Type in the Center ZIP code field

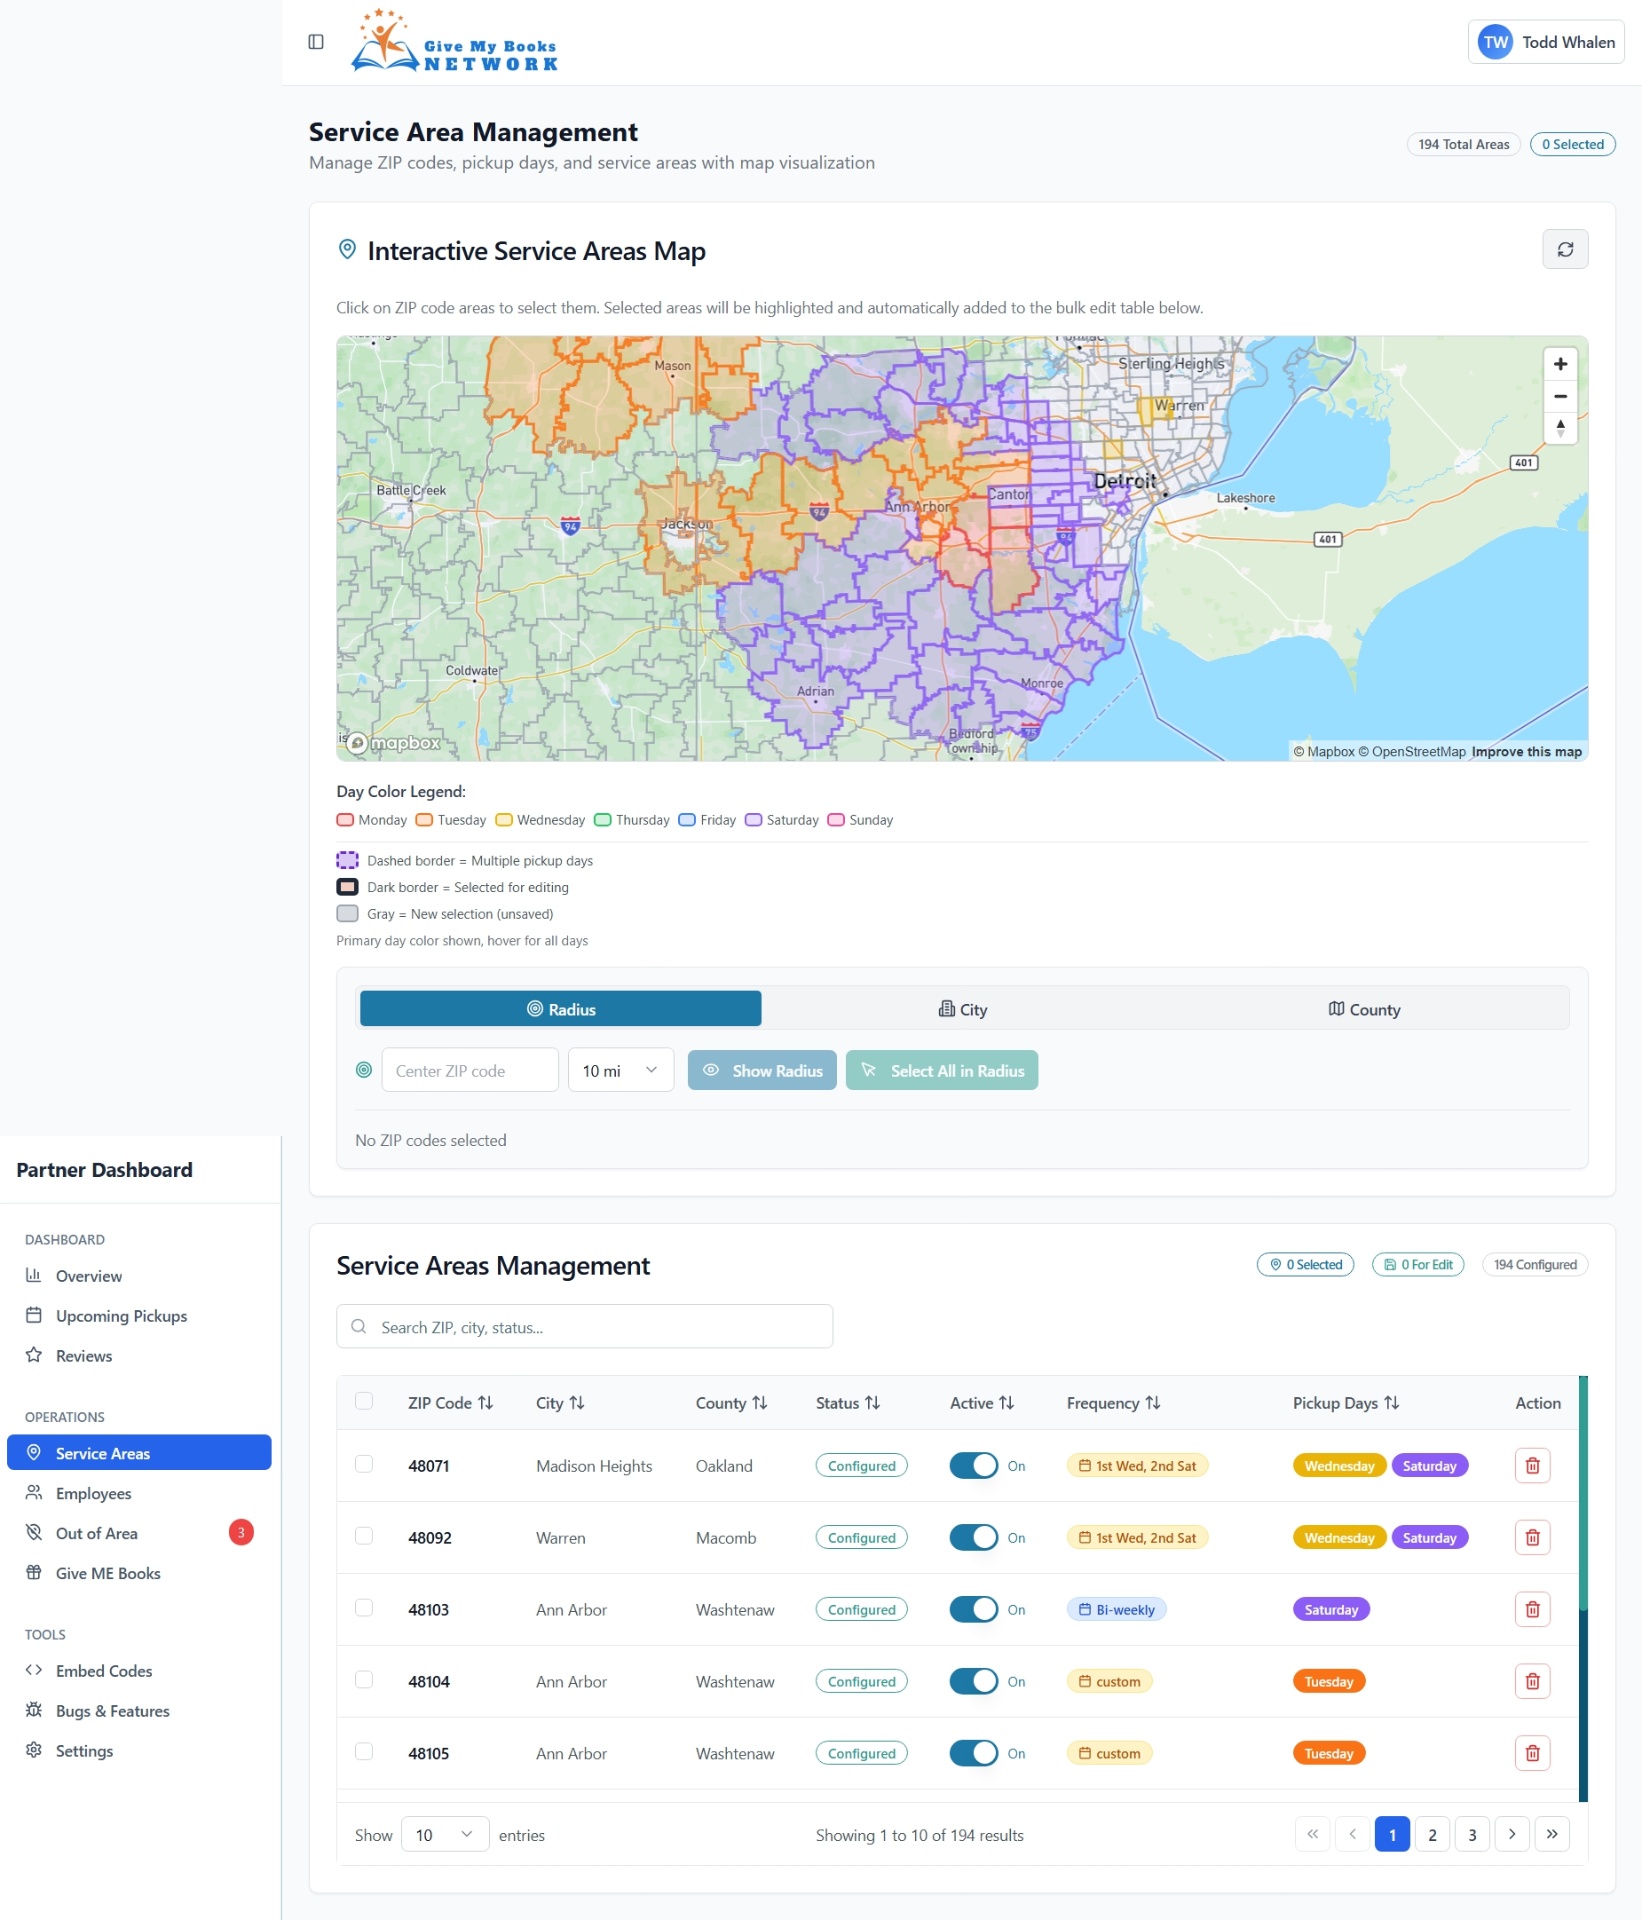469,1070
